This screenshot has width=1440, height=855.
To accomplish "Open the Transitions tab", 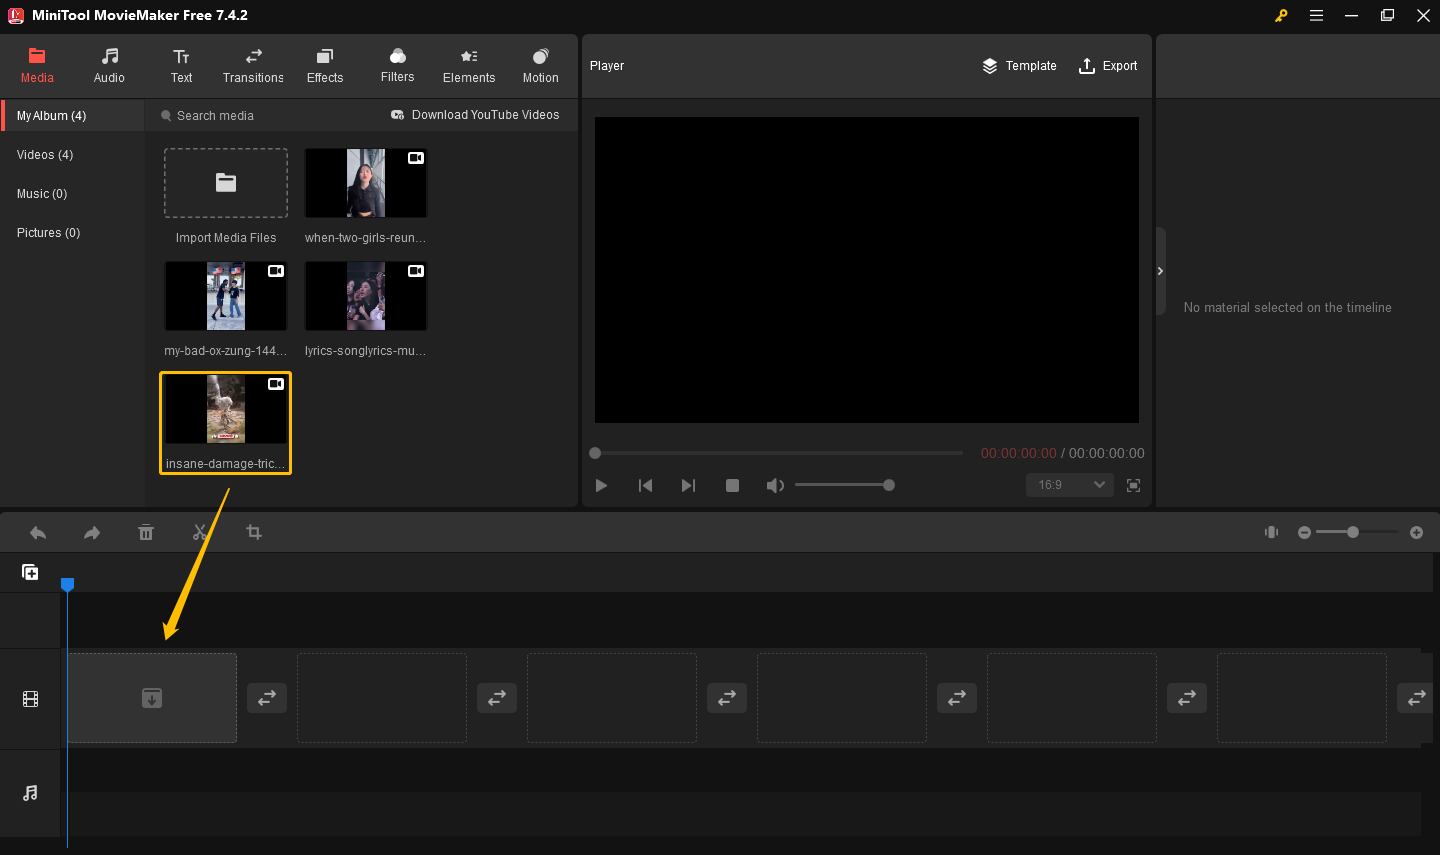I will coord(253,66).
